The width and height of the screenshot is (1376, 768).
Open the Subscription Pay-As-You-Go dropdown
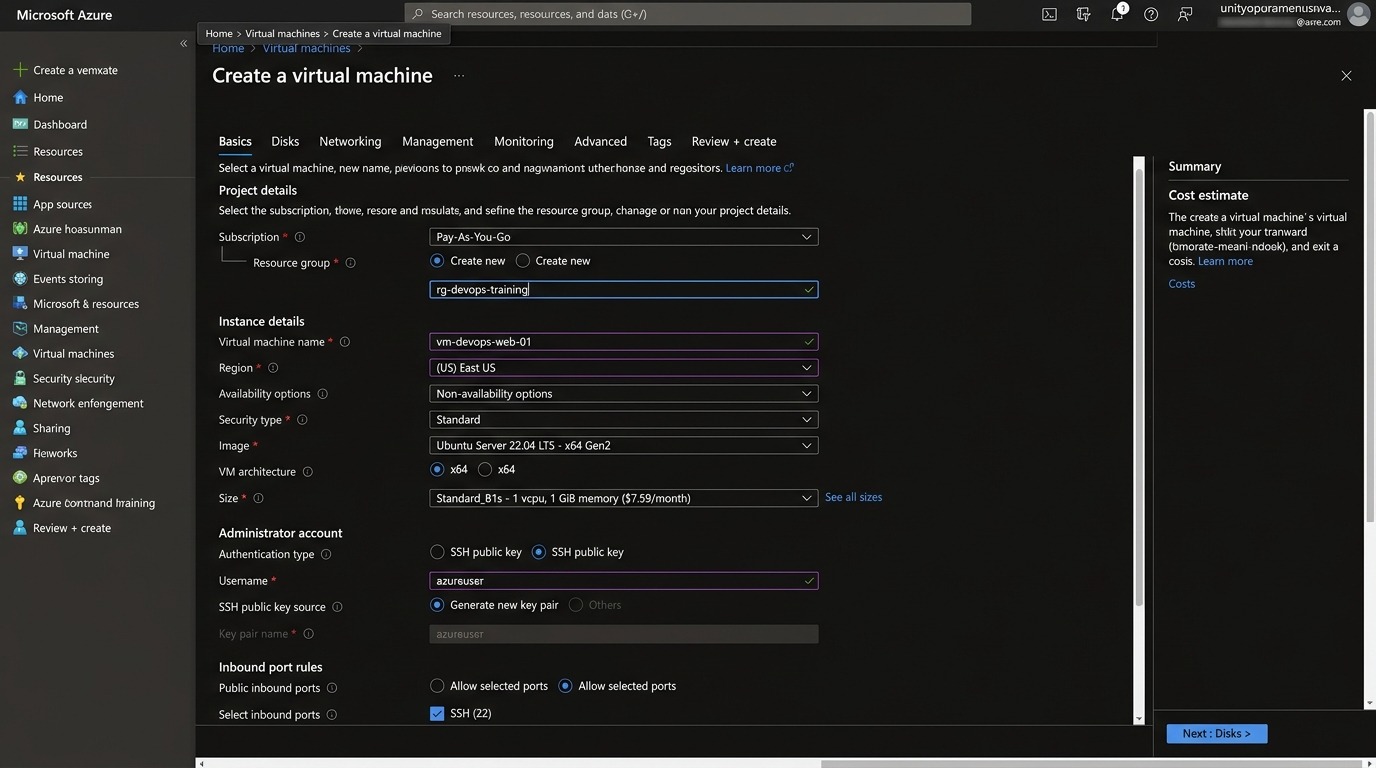point(624,237)
